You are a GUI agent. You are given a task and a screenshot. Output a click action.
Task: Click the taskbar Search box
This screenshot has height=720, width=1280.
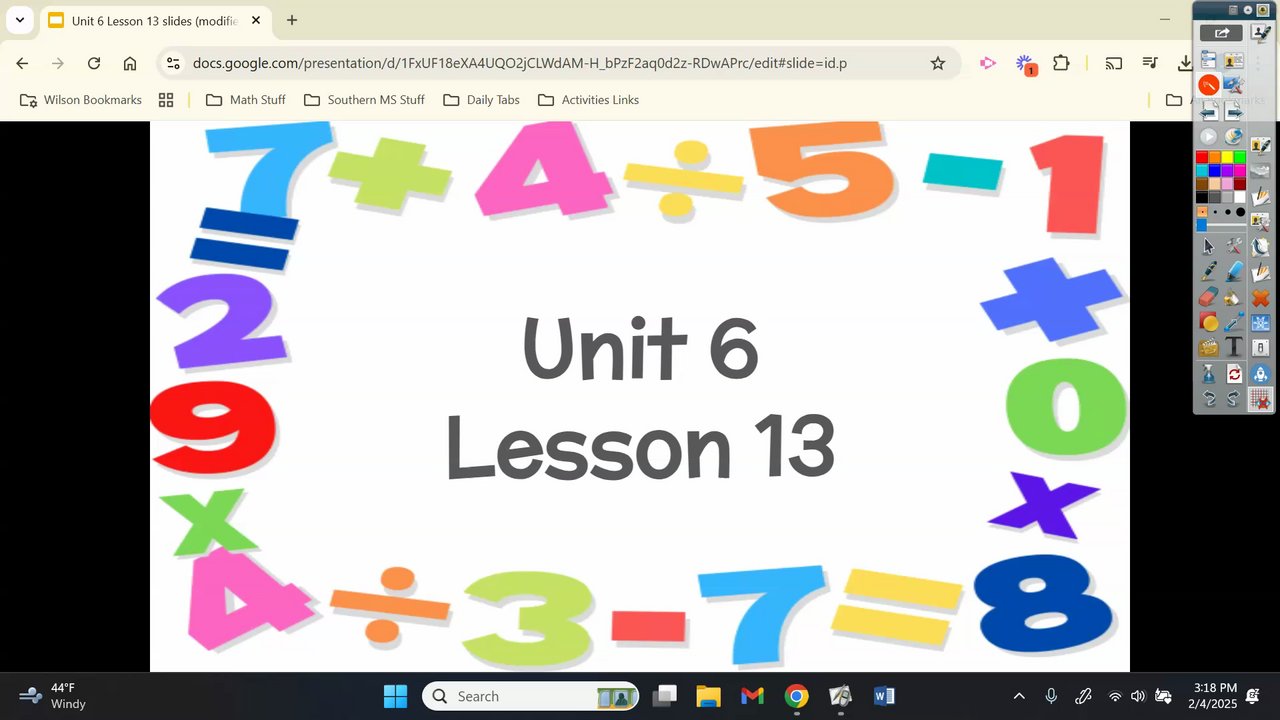531,696
